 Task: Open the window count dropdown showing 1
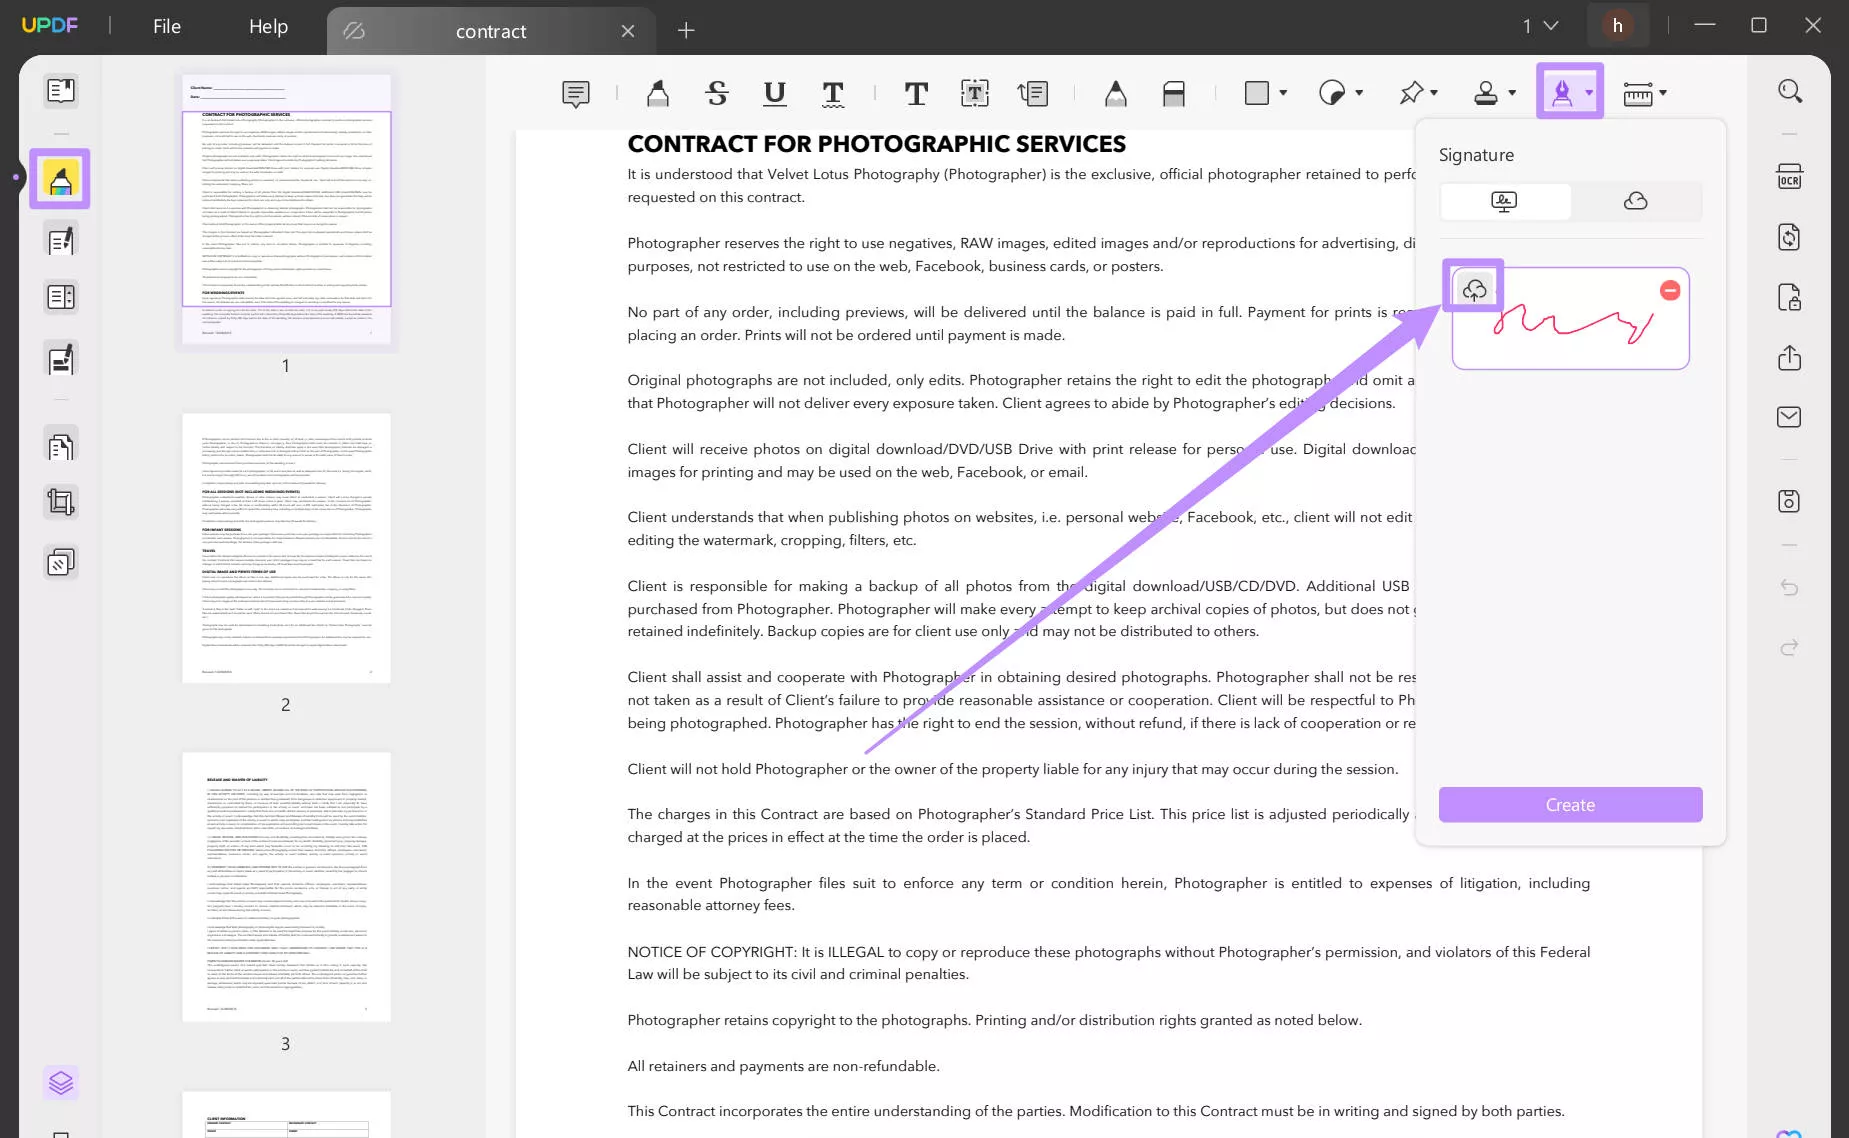1540,26
